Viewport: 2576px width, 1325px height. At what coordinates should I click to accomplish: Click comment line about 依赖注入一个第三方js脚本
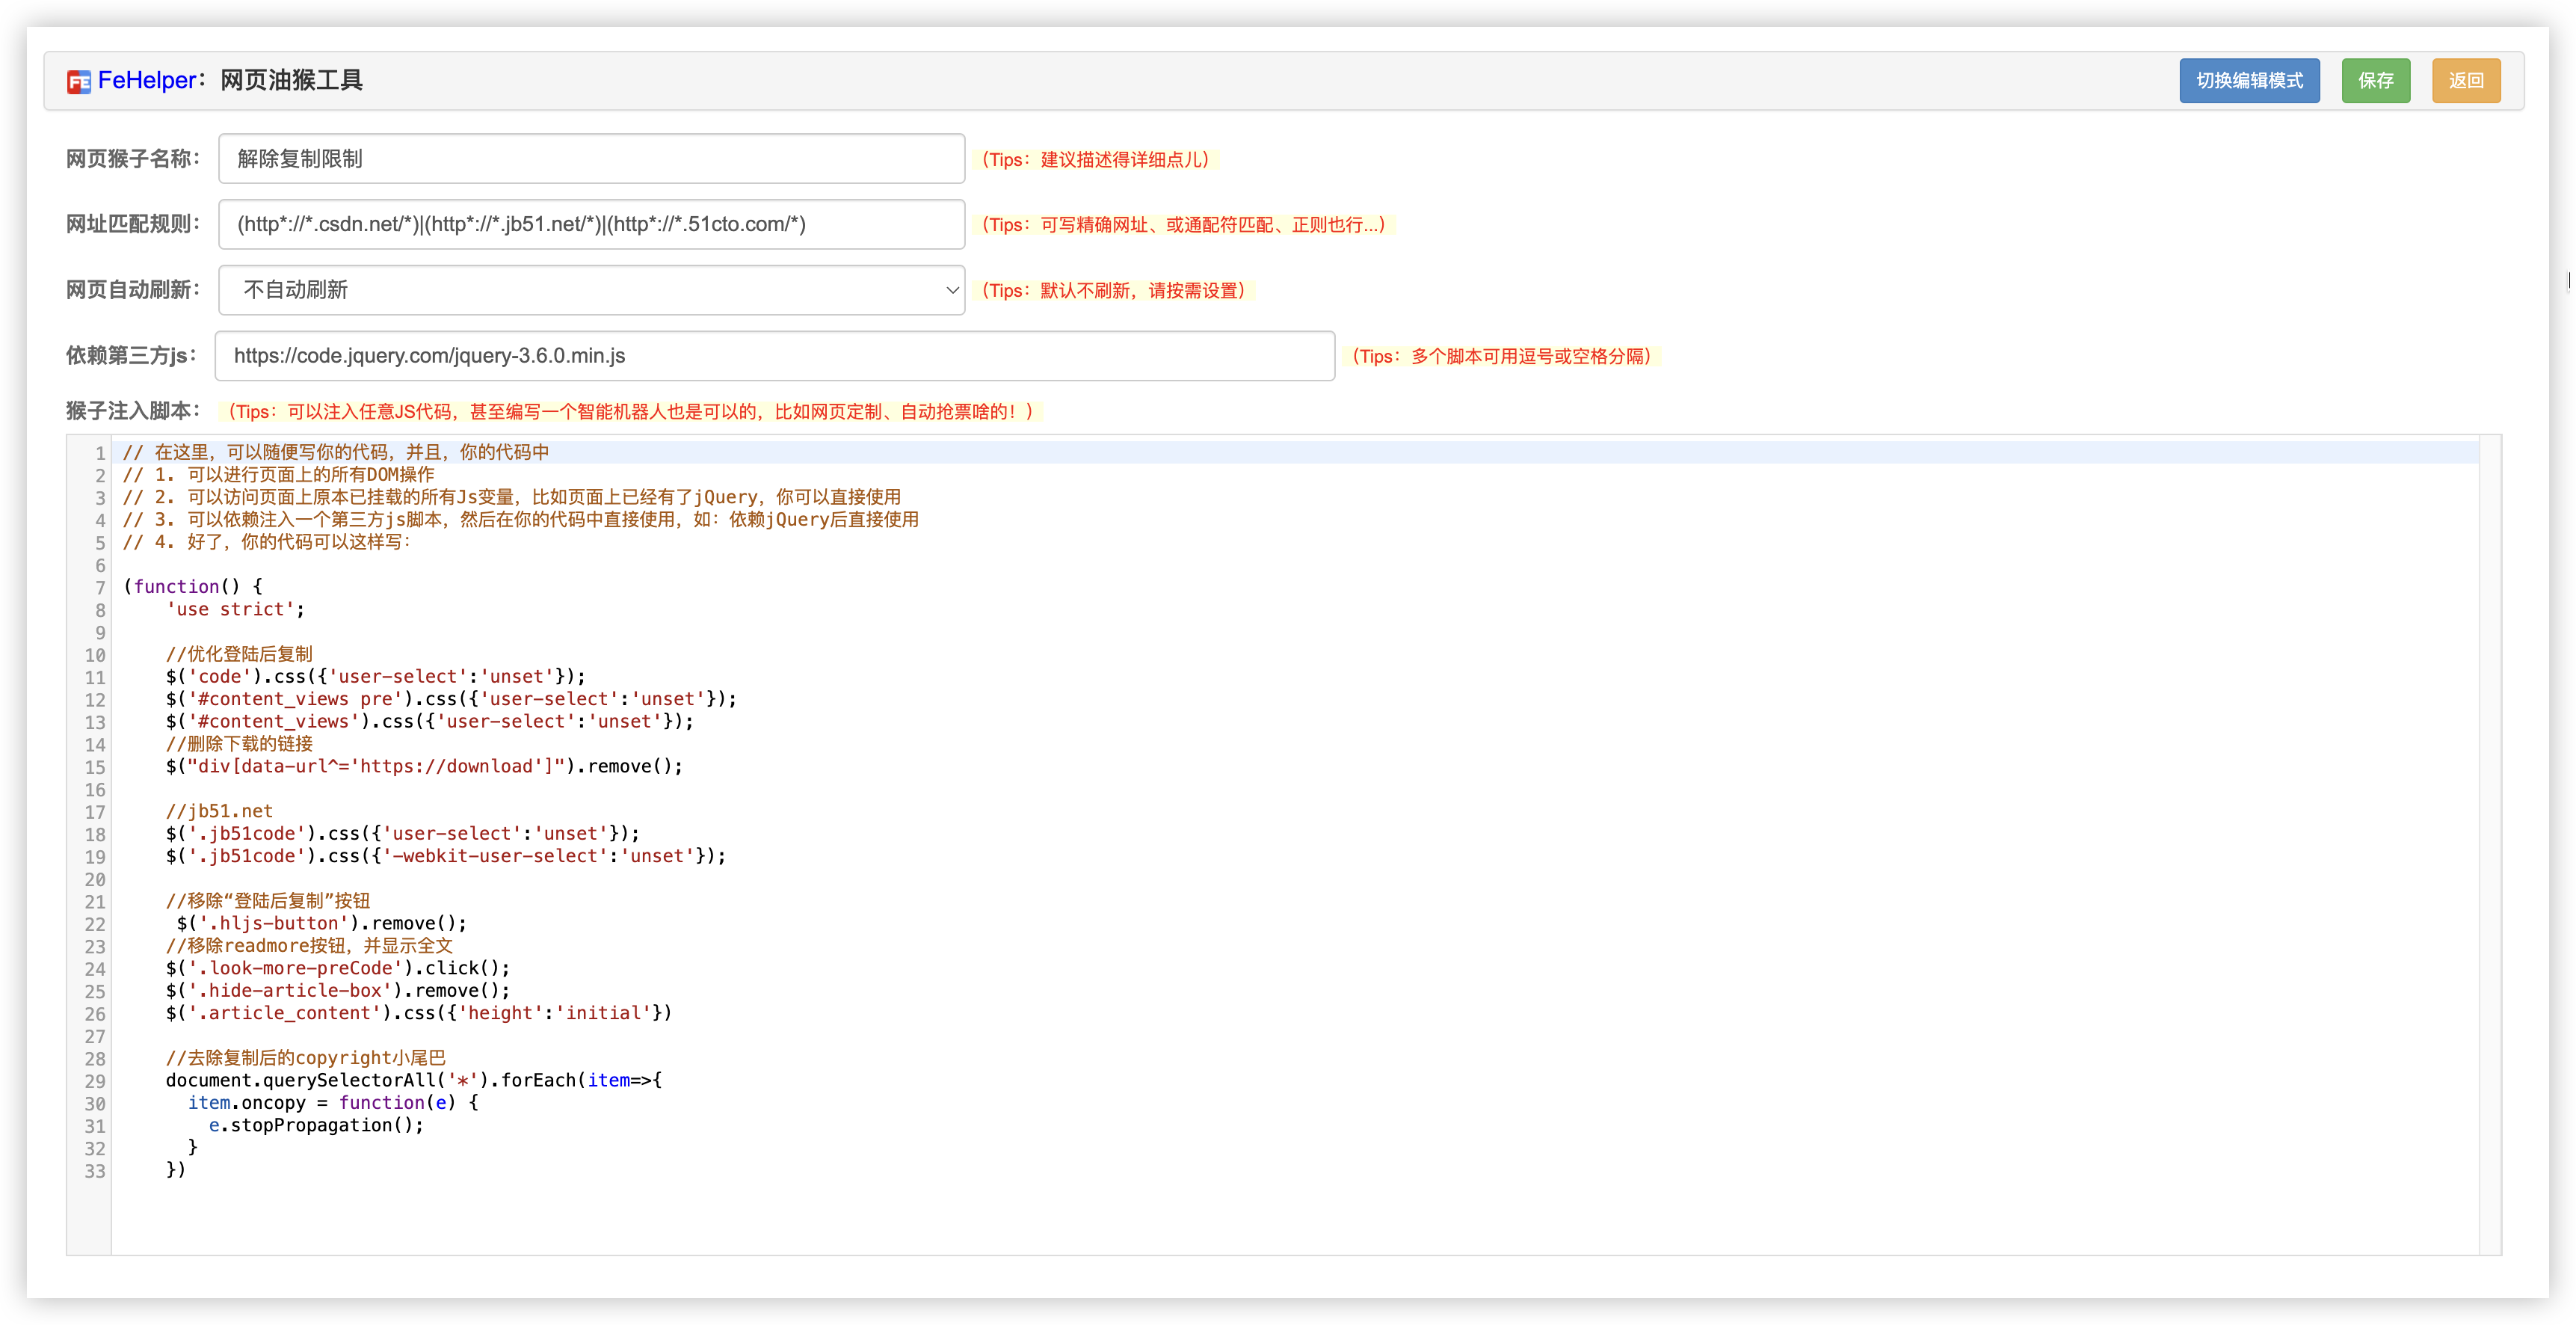[520, 519]
